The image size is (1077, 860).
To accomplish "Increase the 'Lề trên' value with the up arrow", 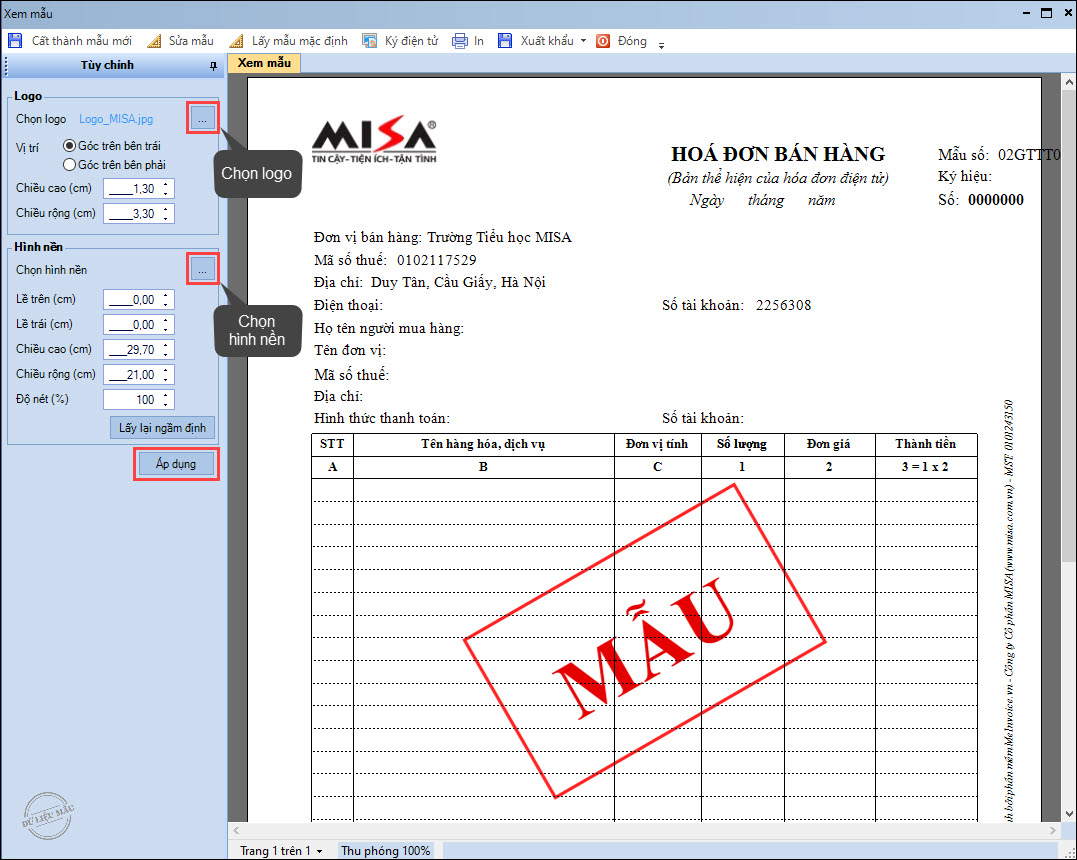I will coord(166,295).
